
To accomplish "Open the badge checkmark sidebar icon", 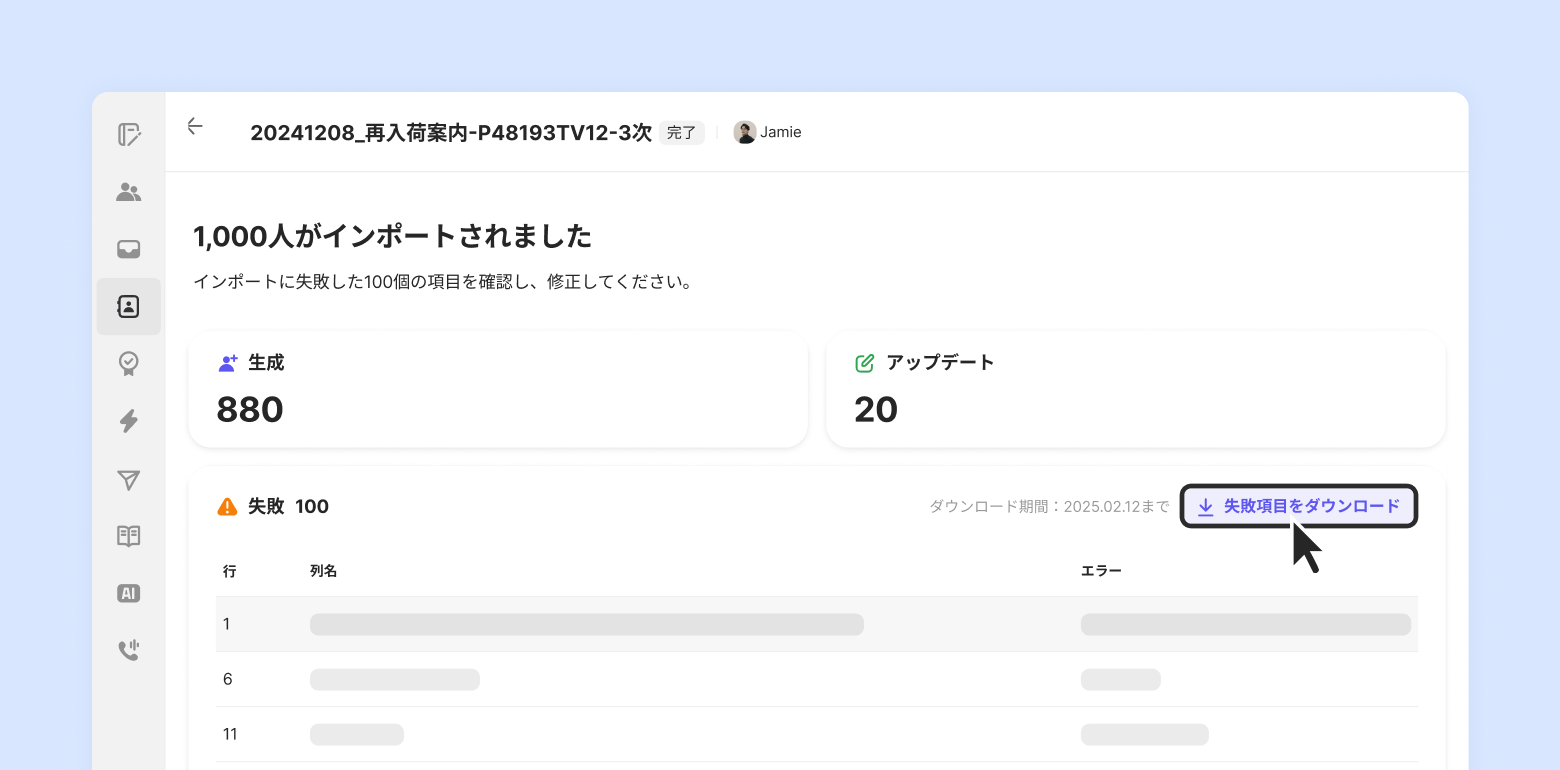I will (129, 363).
